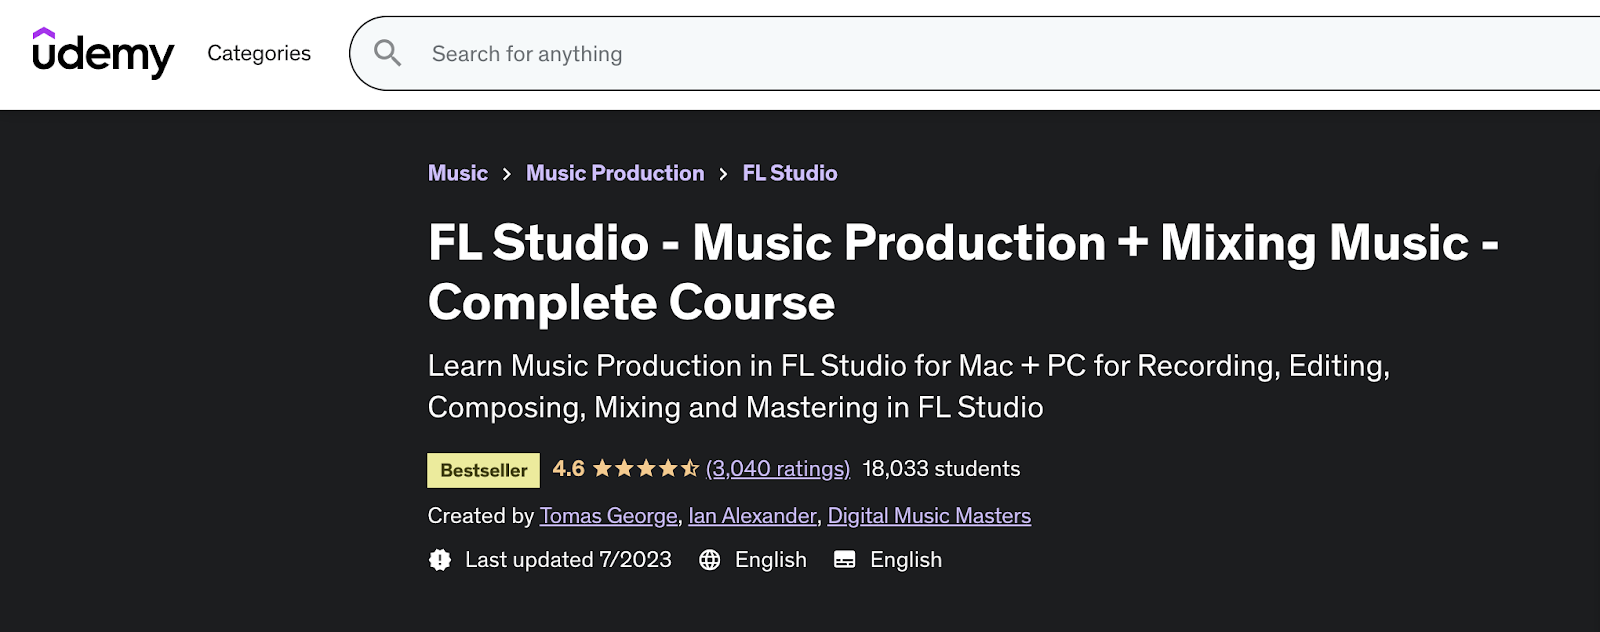Image resolution: width=1600 pixels, height=632 pixels.
Task: Open the Music Production breadcrumb link
Action: pos(615,173)
